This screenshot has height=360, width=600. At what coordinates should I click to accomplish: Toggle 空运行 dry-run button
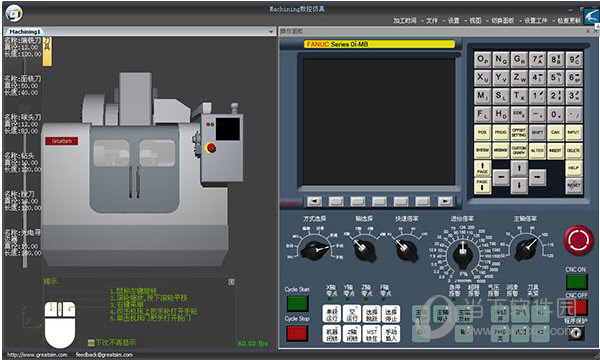tap(352, 314)
